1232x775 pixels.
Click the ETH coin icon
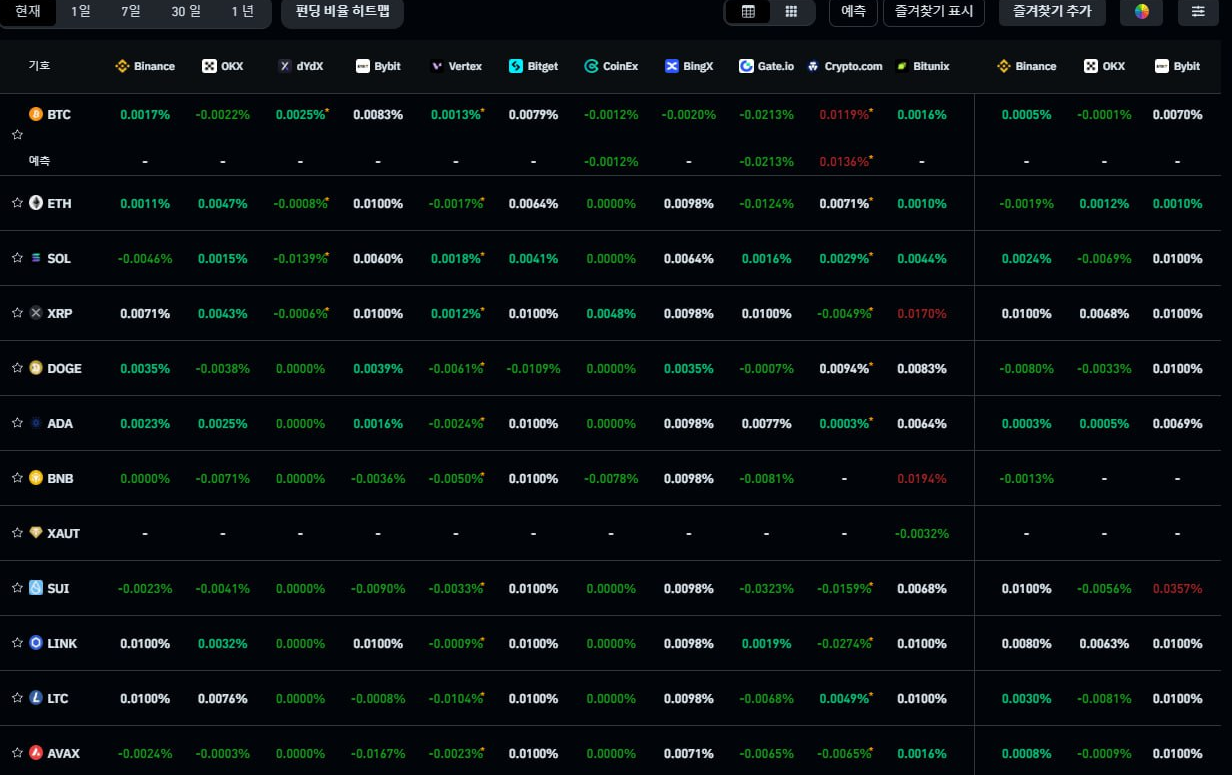point(36,203)
